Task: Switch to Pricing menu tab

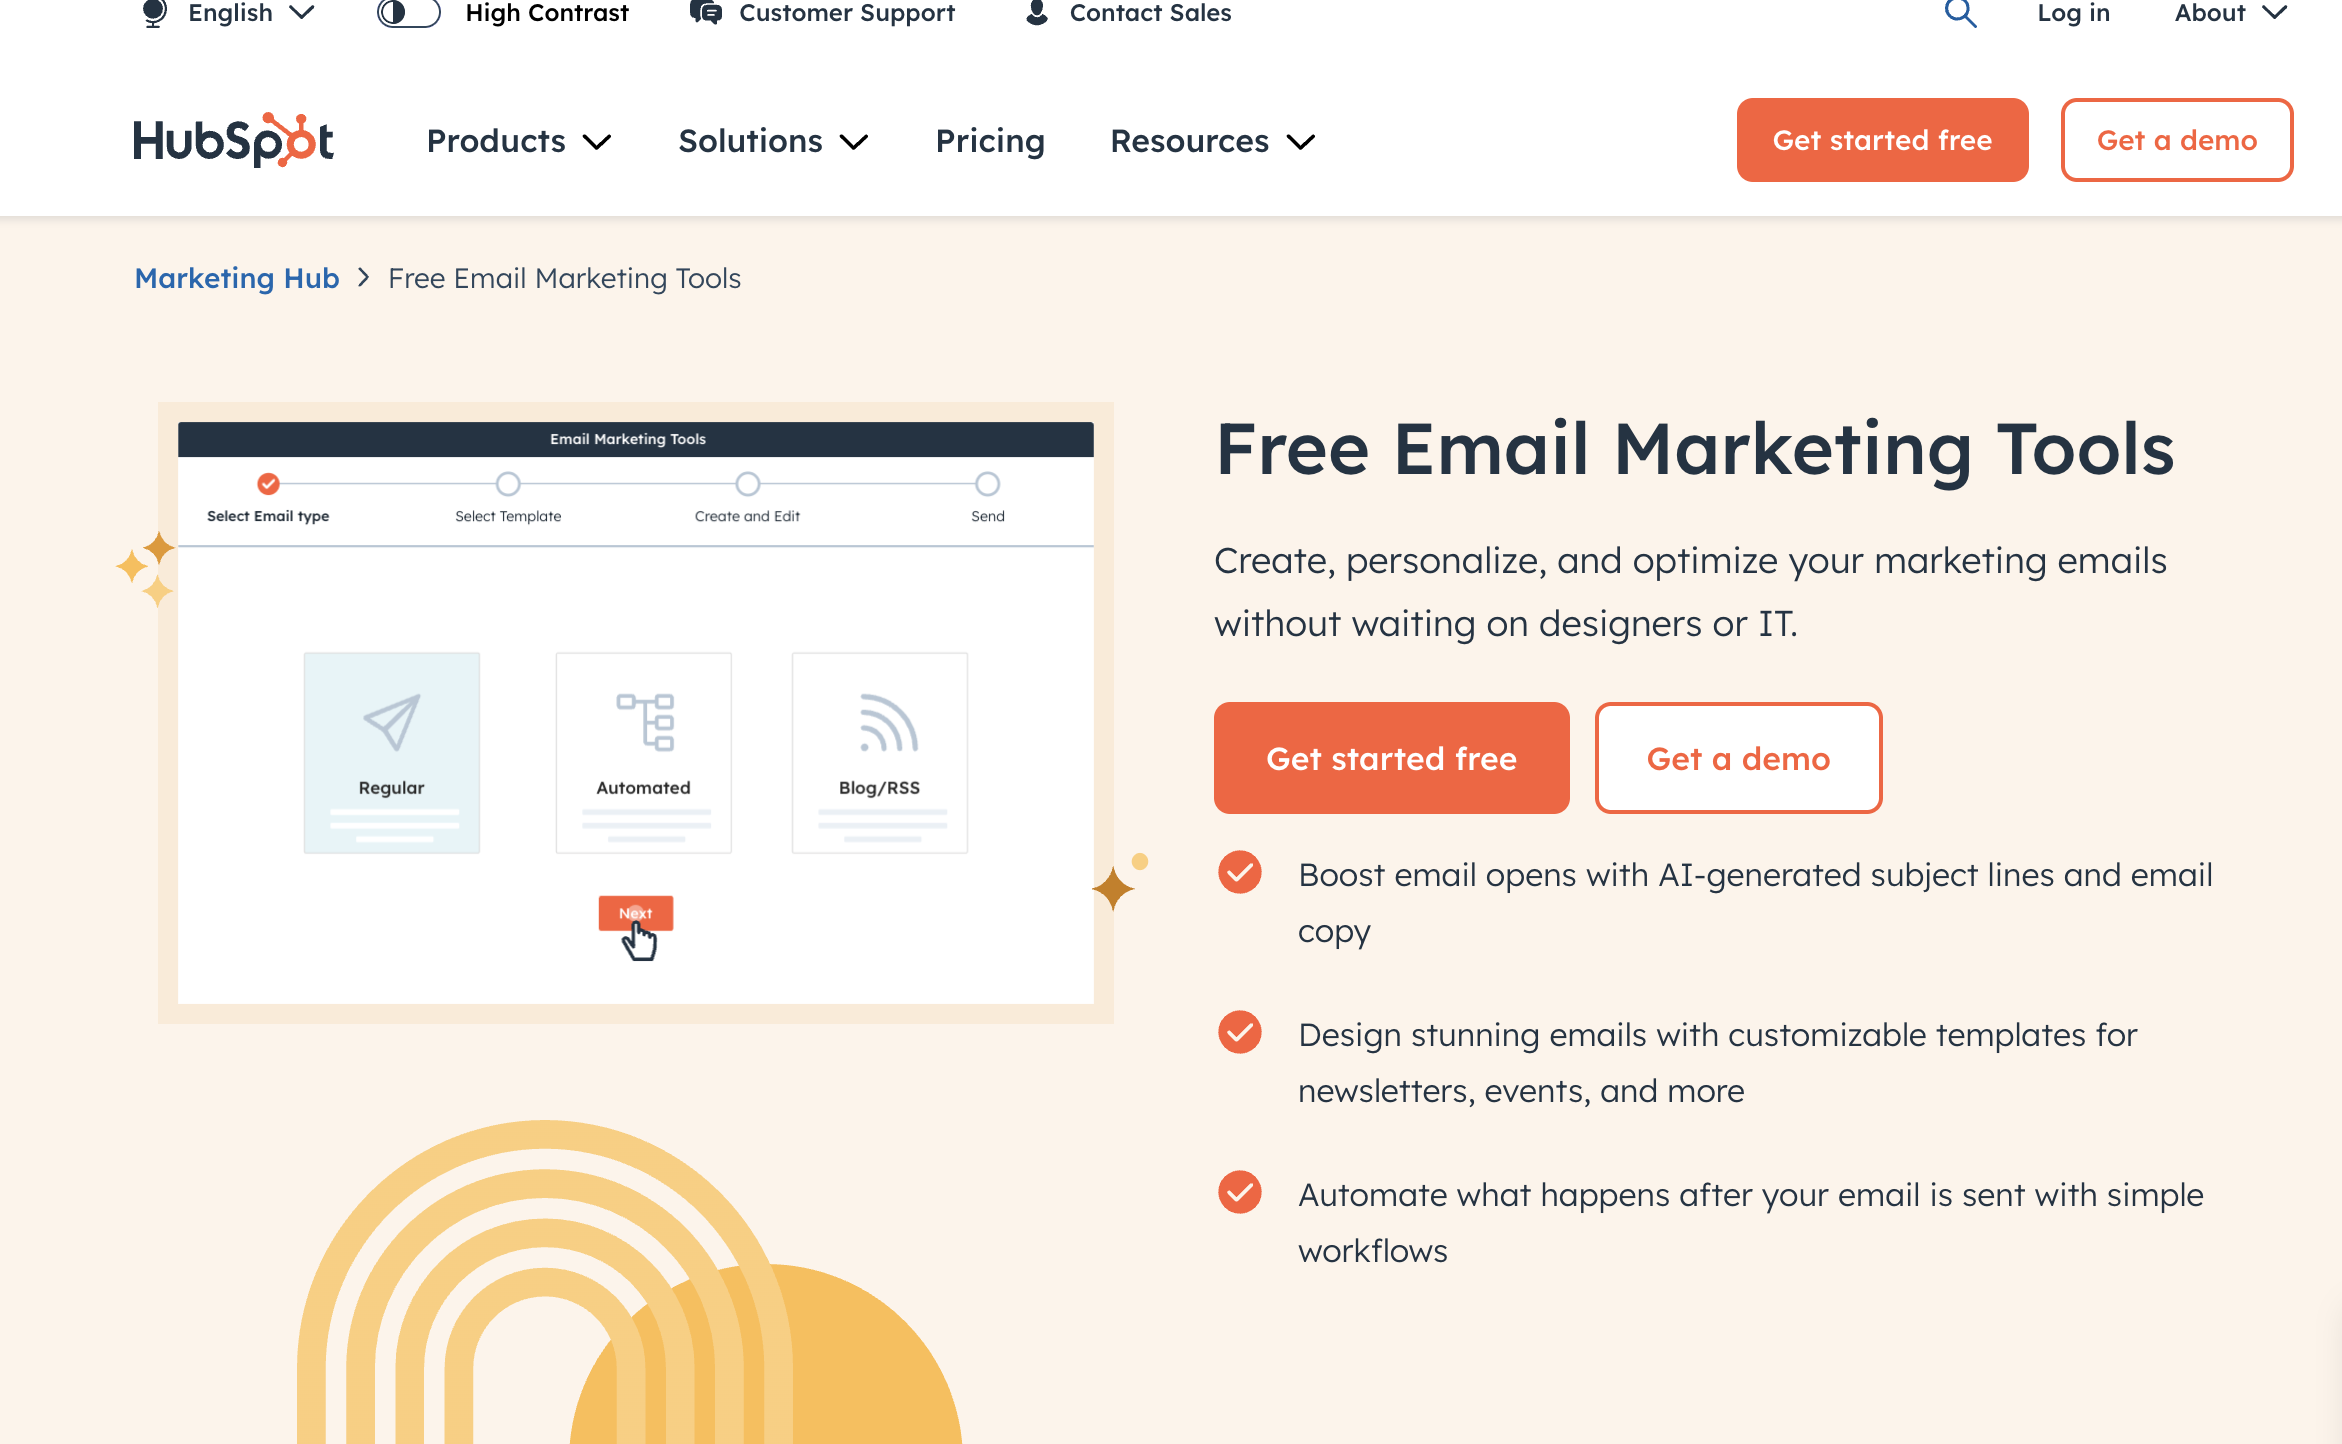Action: (x=990, y=139)
